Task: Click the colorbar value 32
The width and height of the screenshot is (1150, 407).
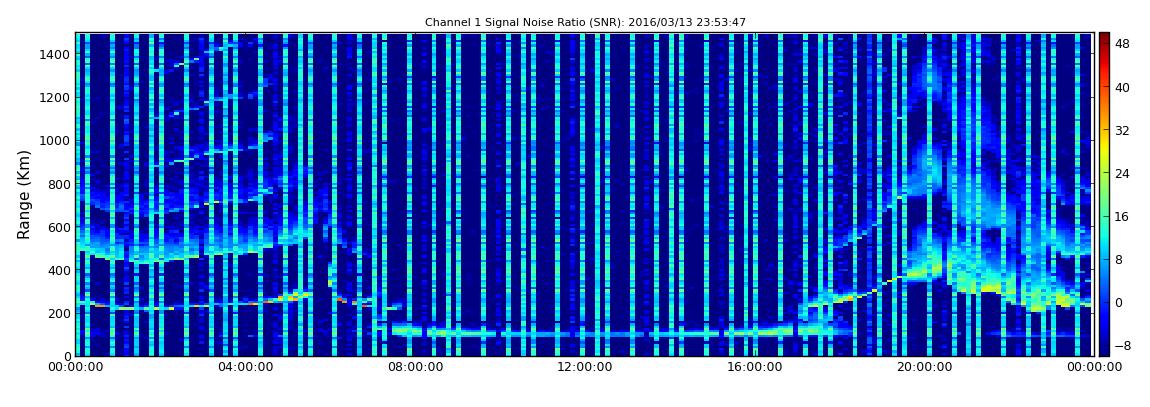Action: [1122, 131]
